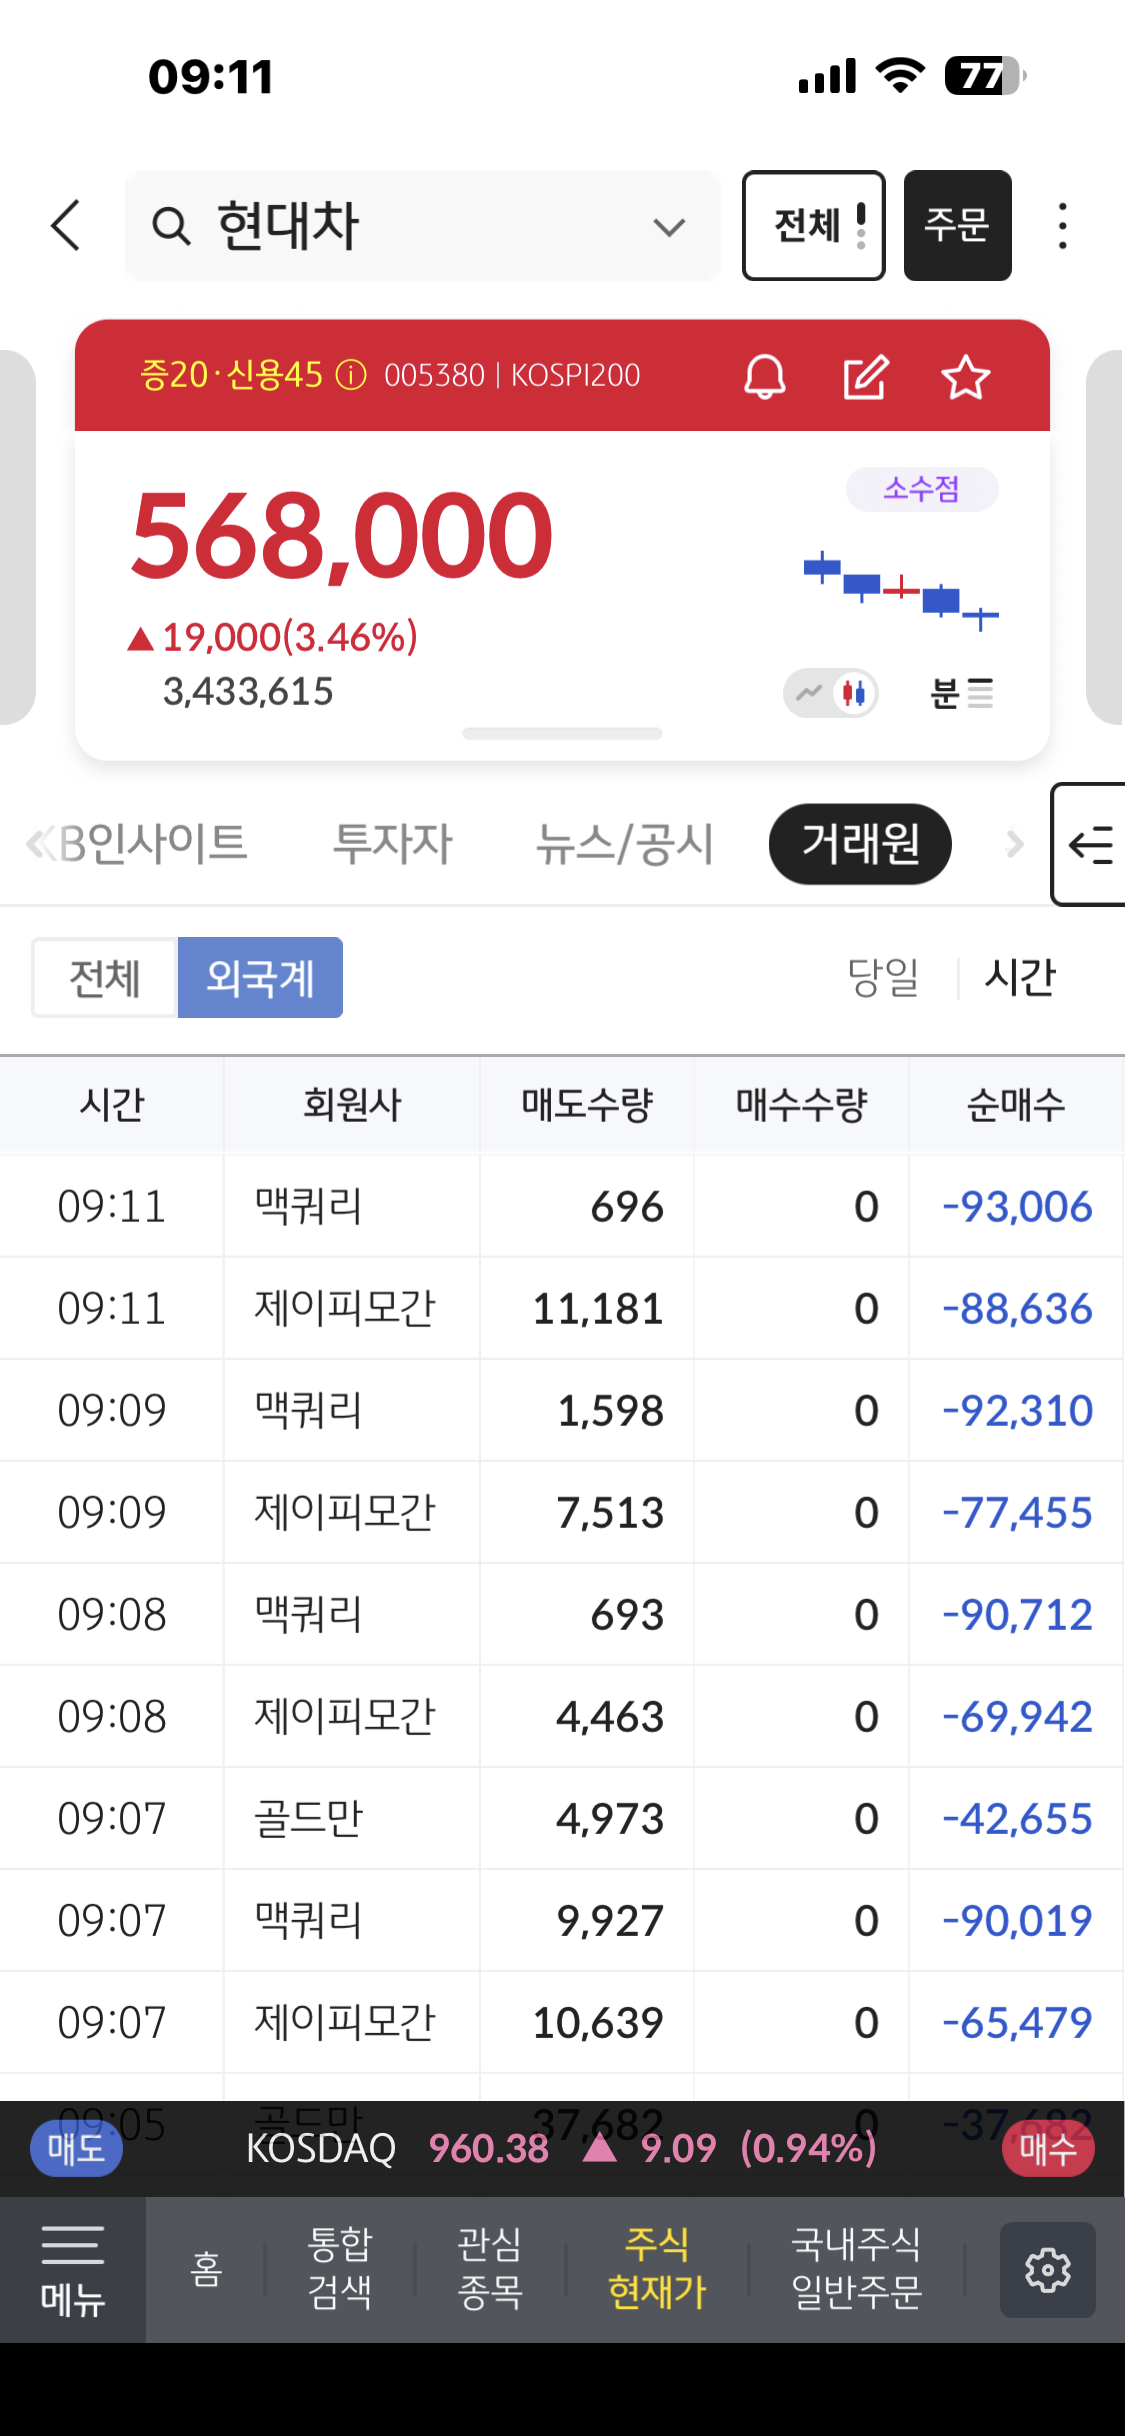Tap the info circle next to 신용45
This screenshot has height=2436, width=1125.
(x=351, y=375)
